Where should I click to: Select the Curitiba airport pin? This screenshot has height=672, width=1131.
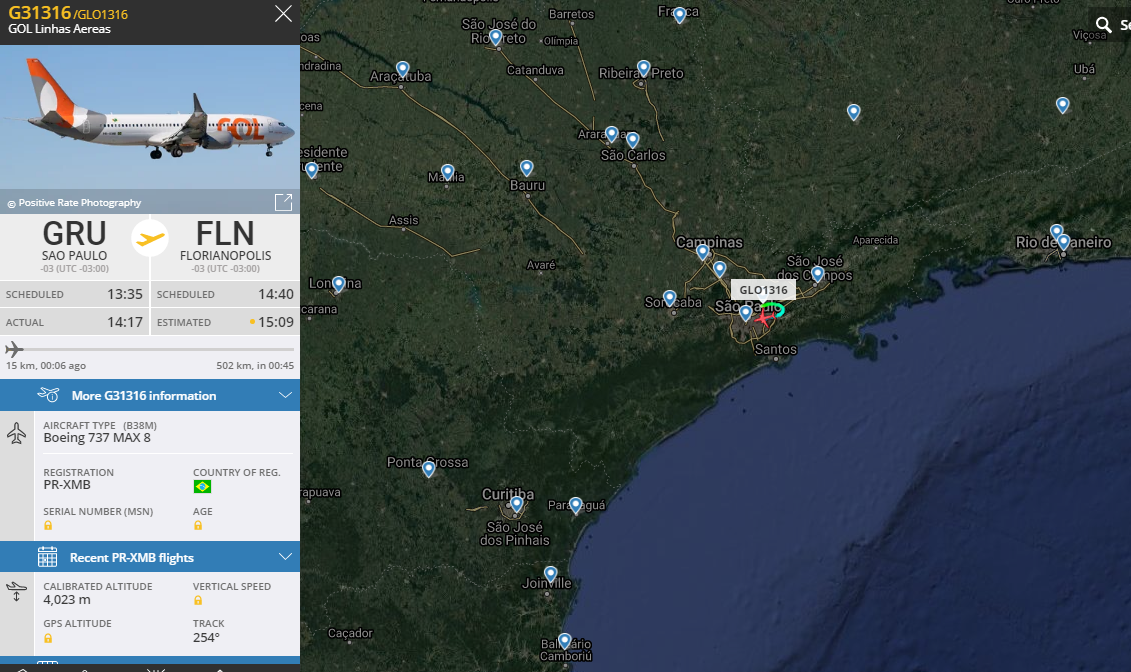[x=516, y=504]
